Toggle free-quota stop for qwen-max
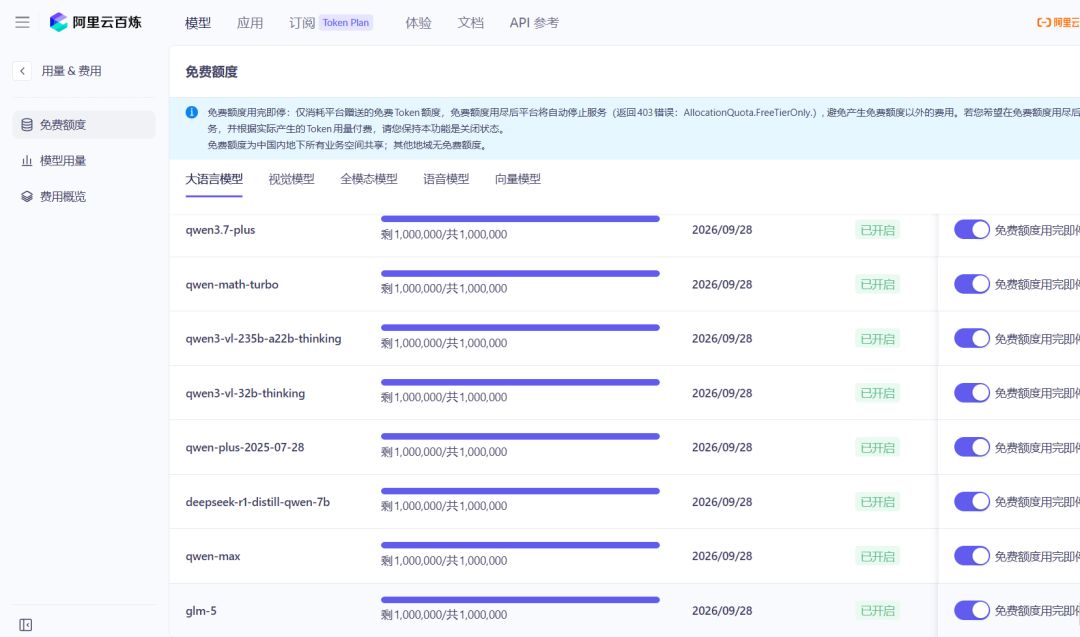 [x=971, y=556]
